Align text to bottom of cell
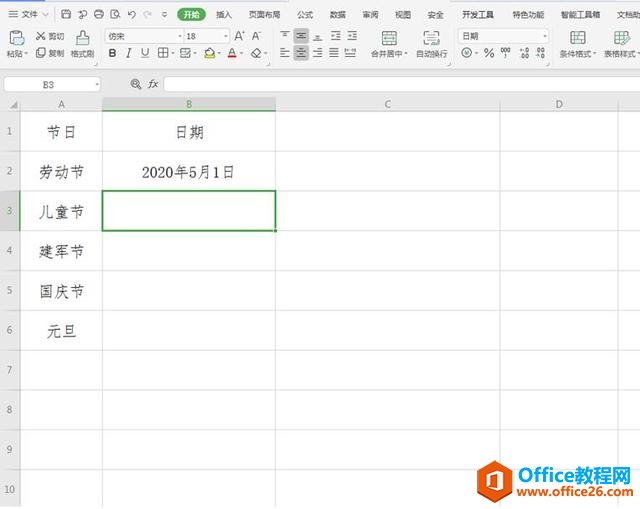This screenshot has height=509, width=640. pyautogui.click(x=318, y=36)
